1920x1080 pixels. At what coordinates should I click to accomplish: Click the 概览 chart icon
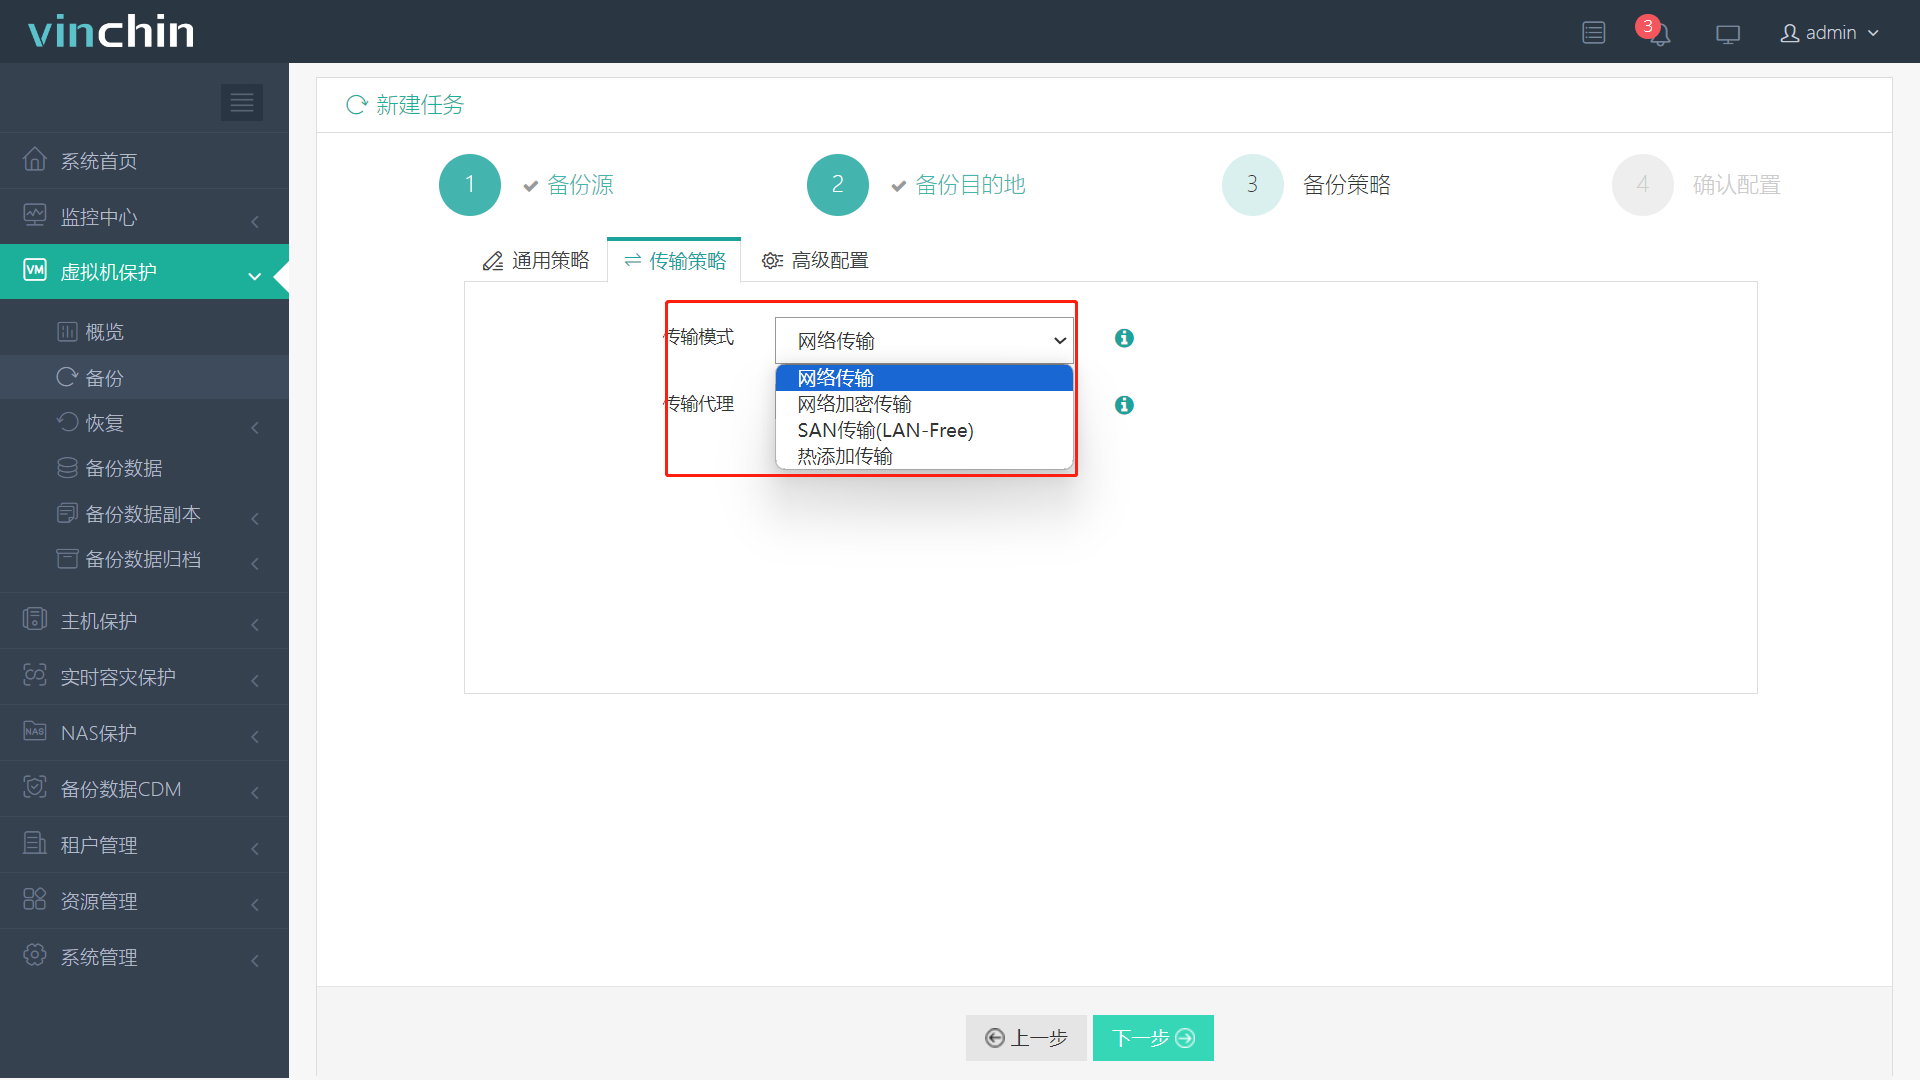point(67,331)
